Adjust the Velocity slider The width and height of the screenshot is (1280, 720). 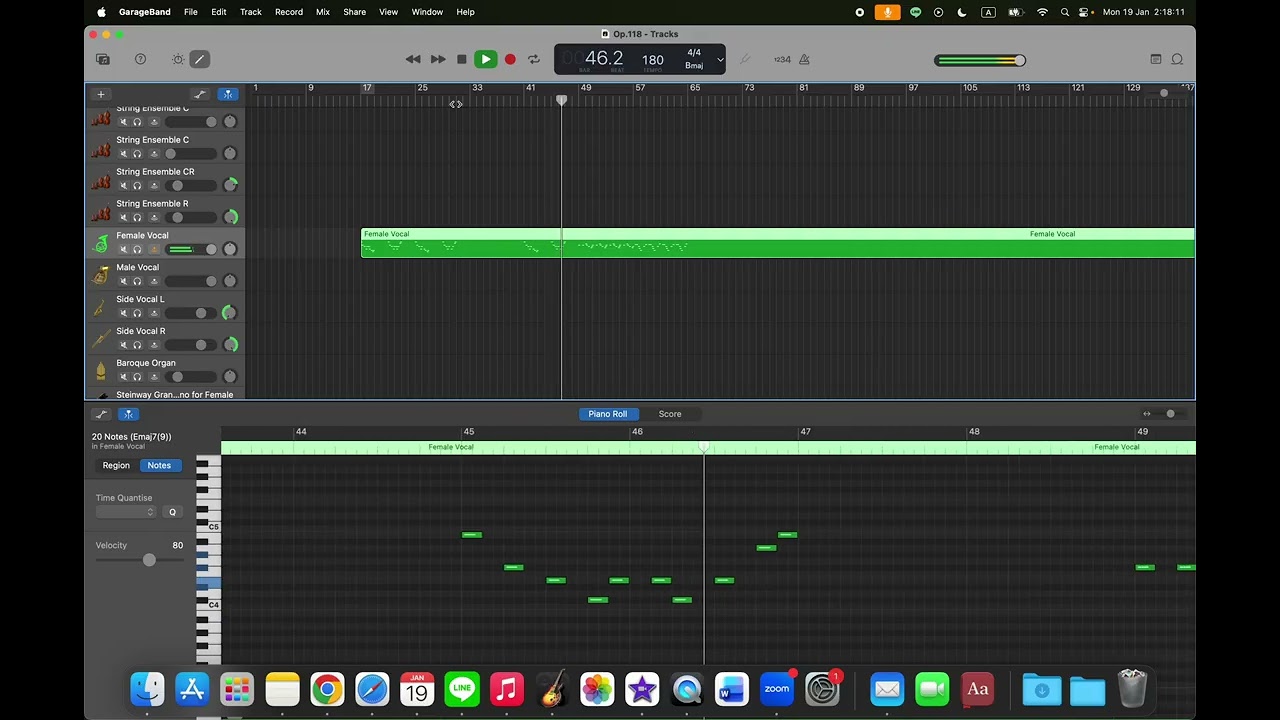[x=139, y=560]
